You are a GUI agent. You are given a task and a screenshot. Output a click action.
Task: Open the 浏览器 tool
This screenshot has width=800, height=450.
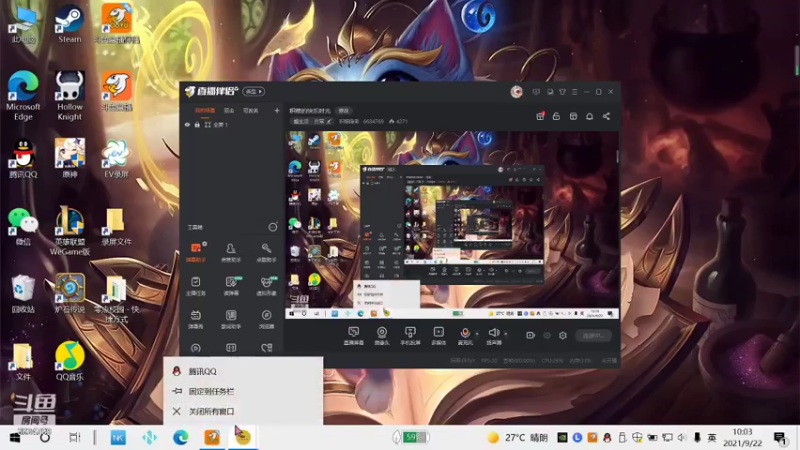tap(266, 319)
